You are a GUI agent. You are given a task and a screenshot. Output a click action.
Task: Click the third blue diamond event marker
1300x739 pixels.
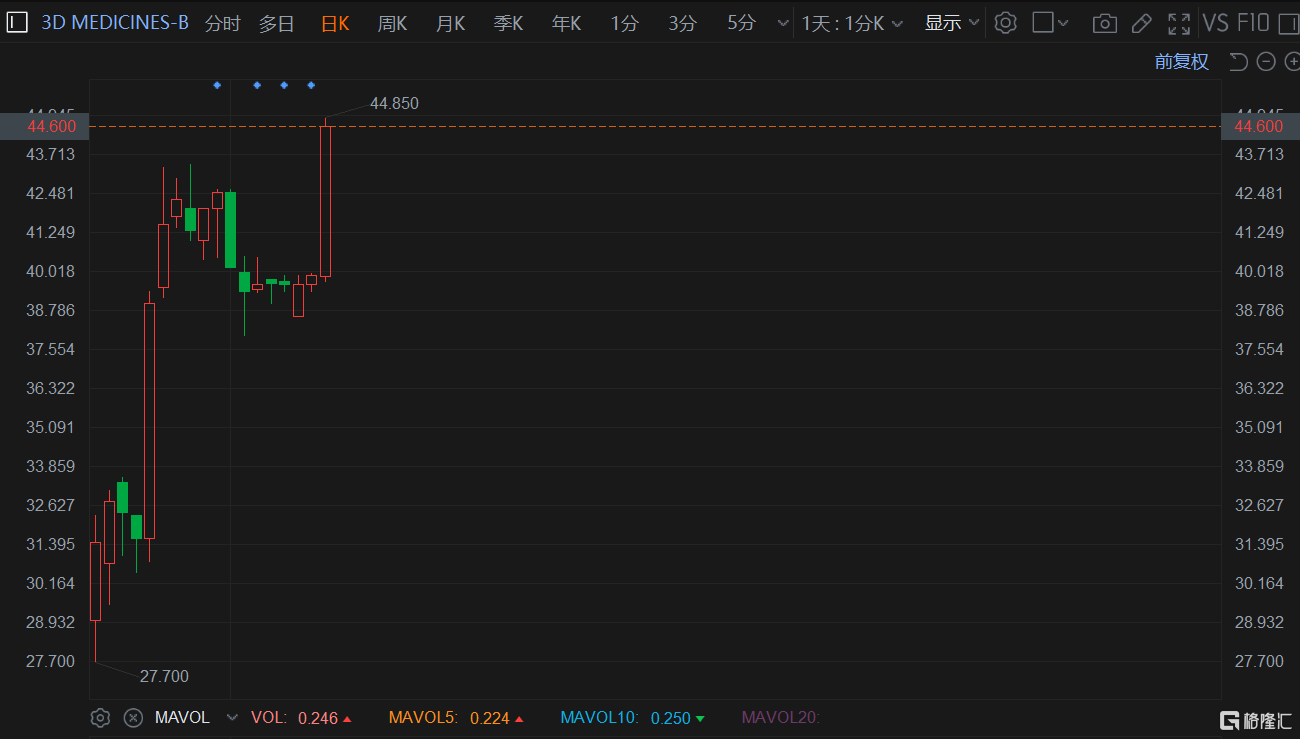[x=284, y=85]
